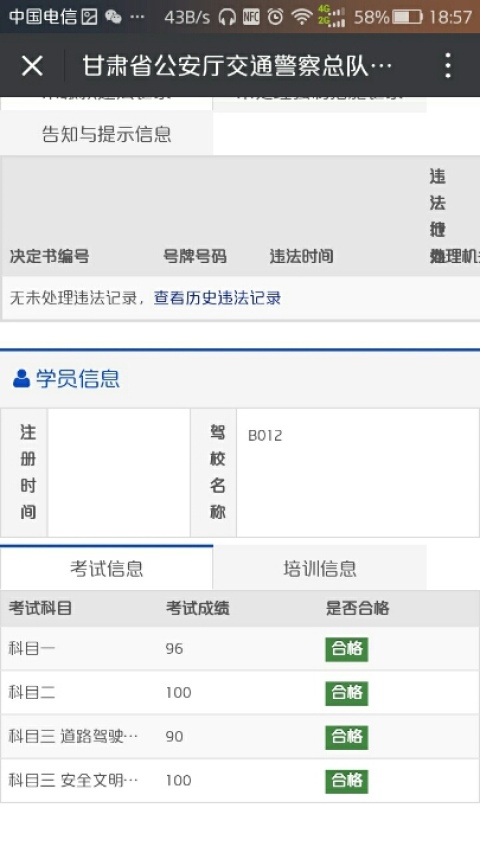
Task: Tap the Wi-Fi signal icon
Action: pos(301,17)
